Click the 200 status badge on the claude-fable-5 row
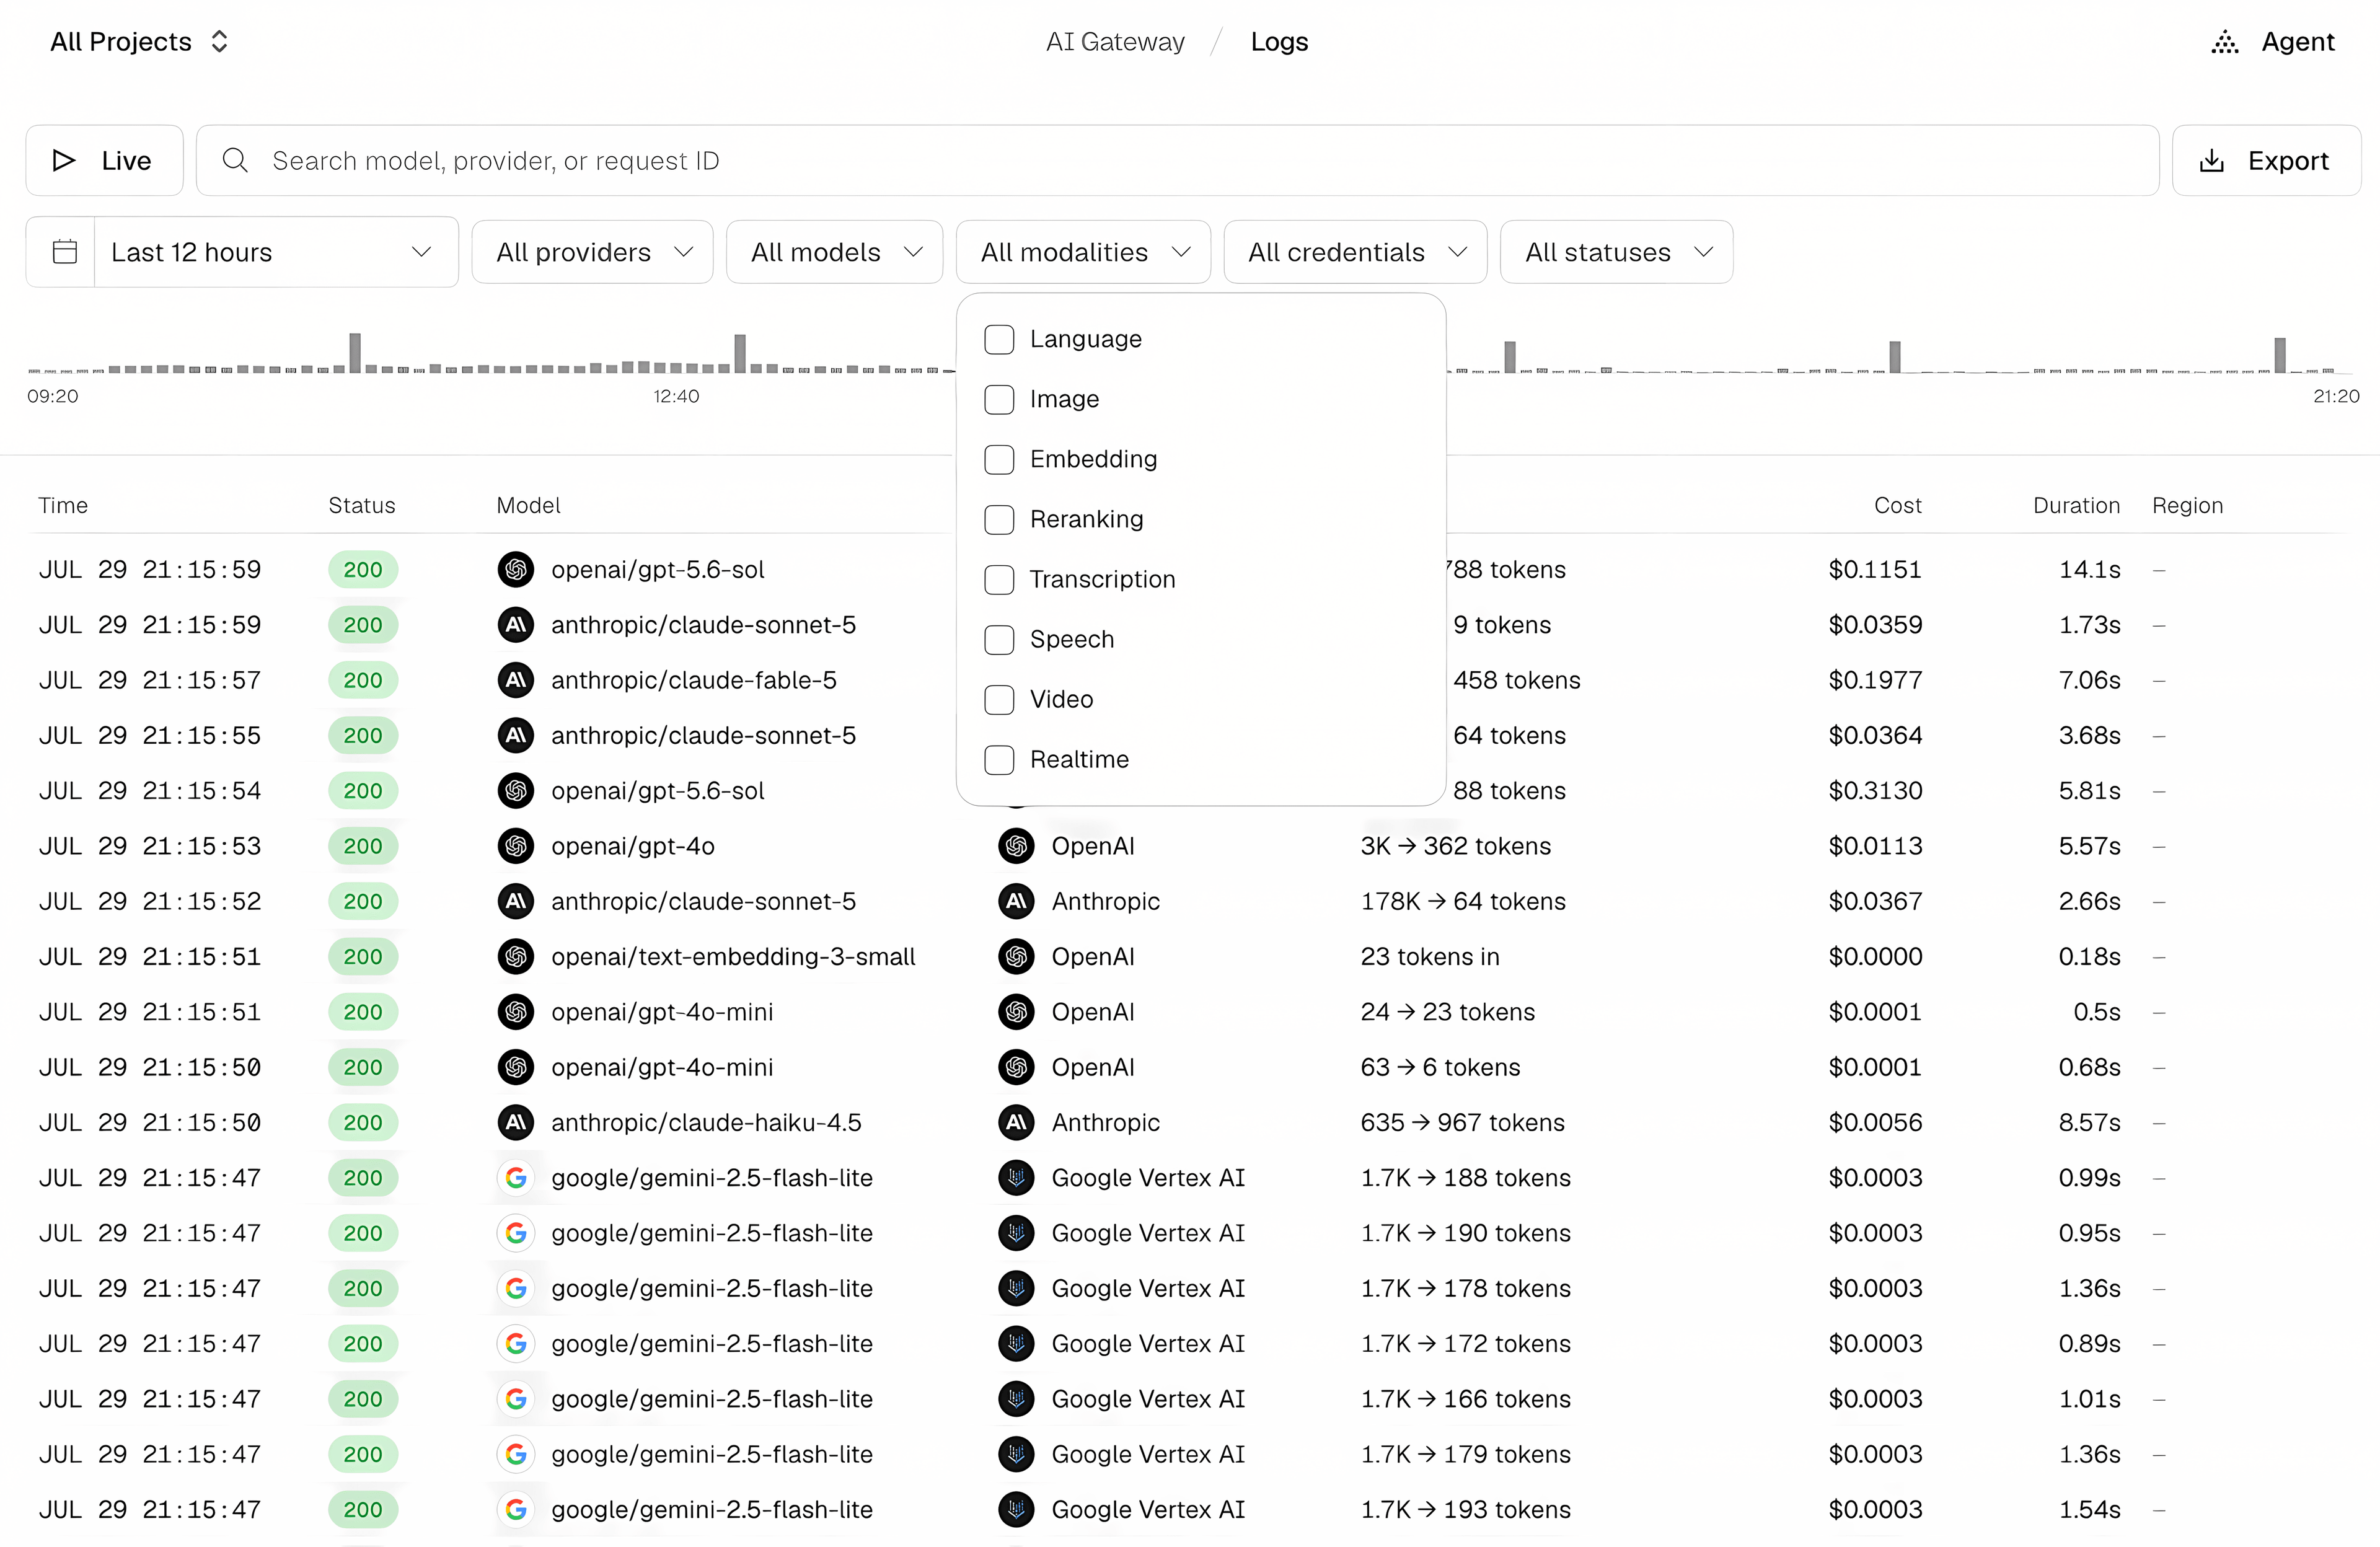The image size is (2380, 1547). [x=363, y=680]
